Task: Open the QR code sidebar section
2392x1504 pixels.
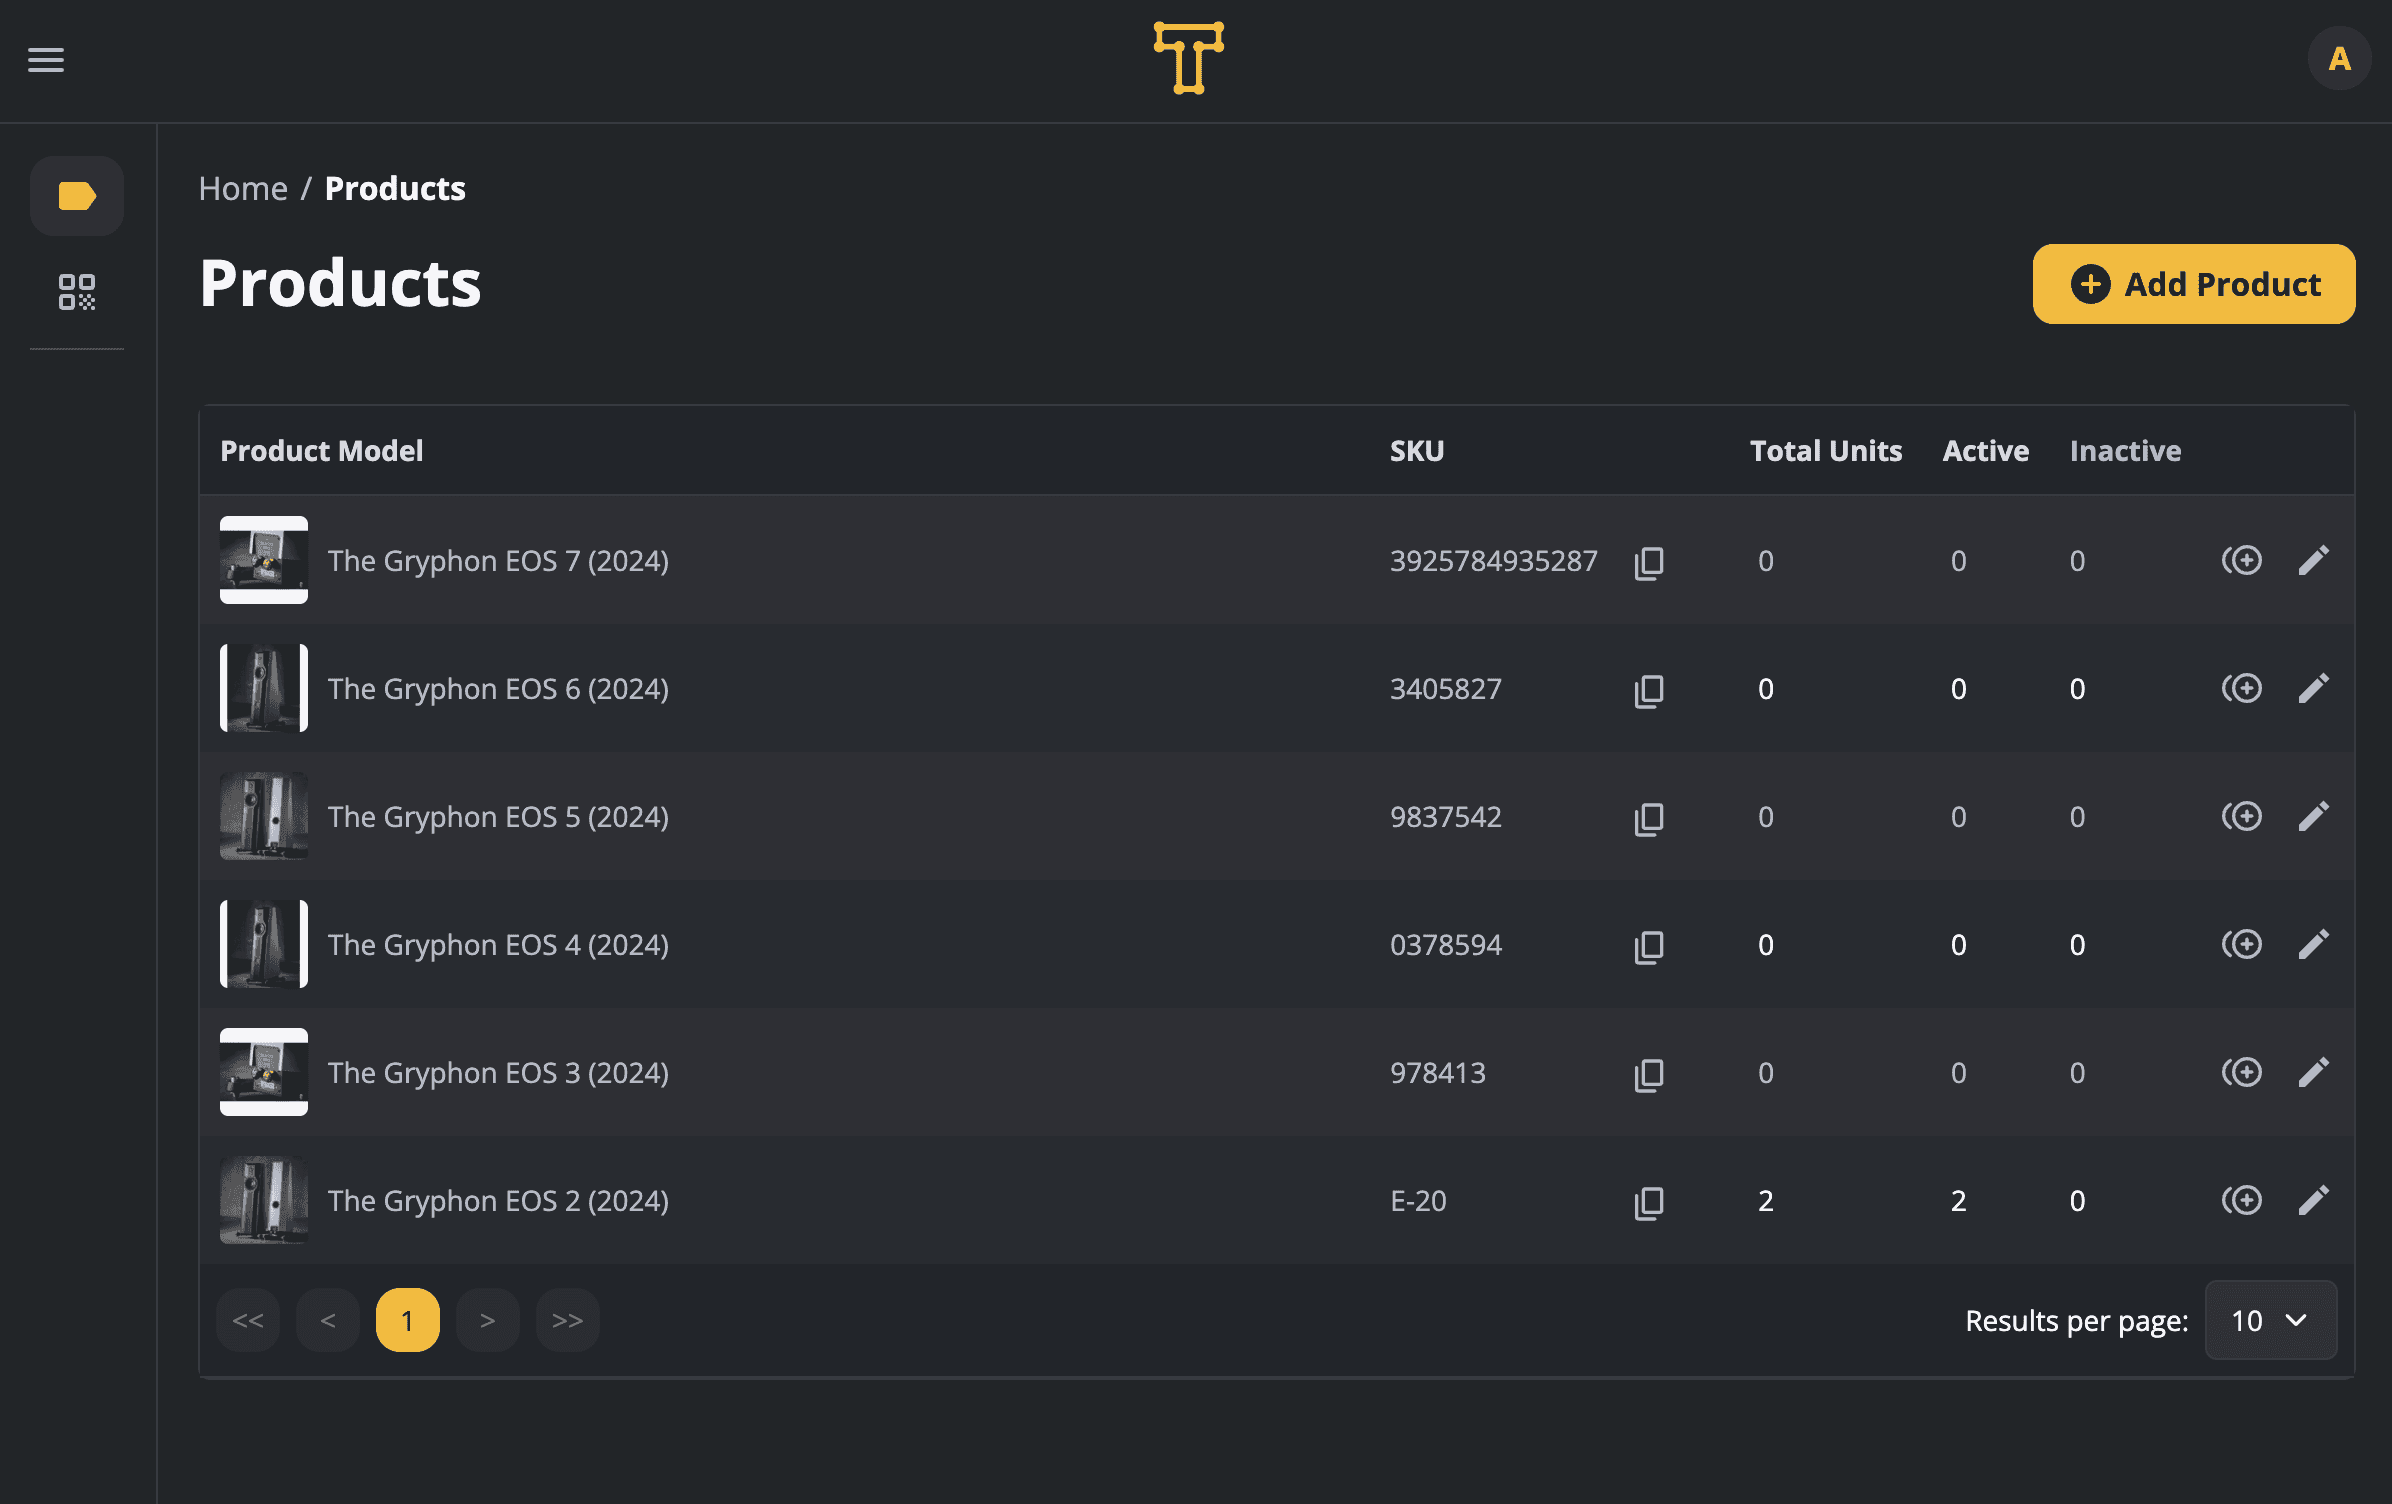Action: (x=77, y=292)
